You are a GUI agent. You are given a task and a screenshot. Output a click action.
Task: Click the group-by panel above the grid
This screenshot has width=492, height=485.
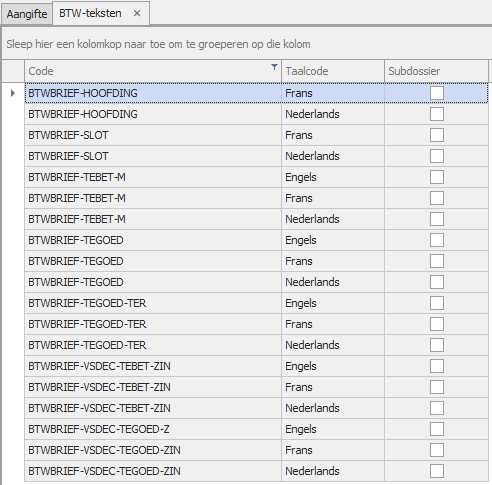[x=247, y=44]
